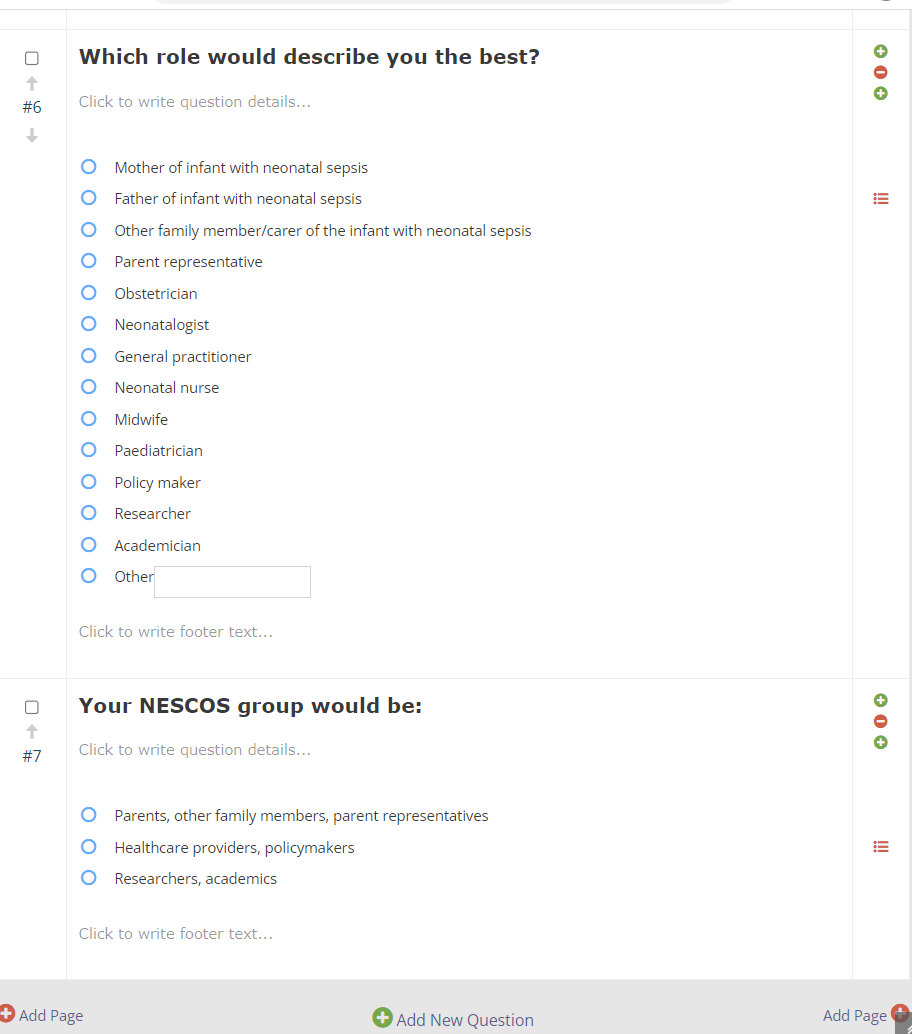Click the Add New Question button

pos(454,1019)
